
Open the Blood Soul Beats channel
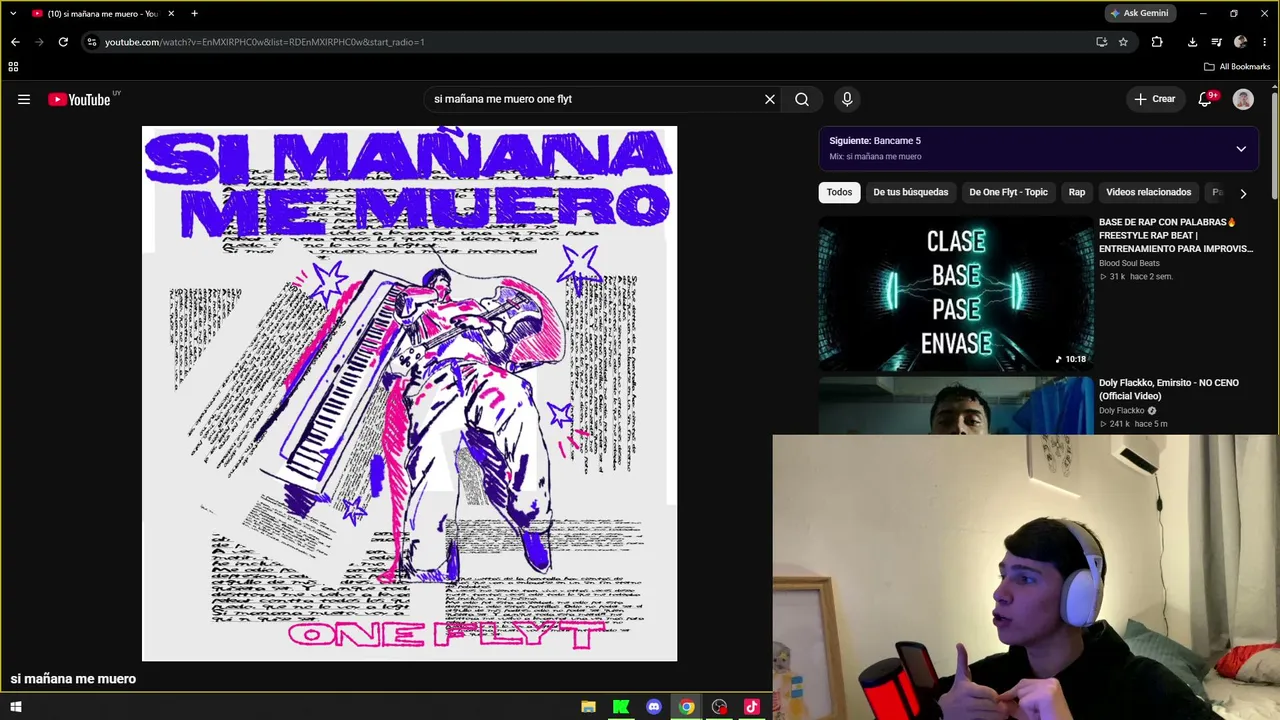click(x=1129, y=263)
